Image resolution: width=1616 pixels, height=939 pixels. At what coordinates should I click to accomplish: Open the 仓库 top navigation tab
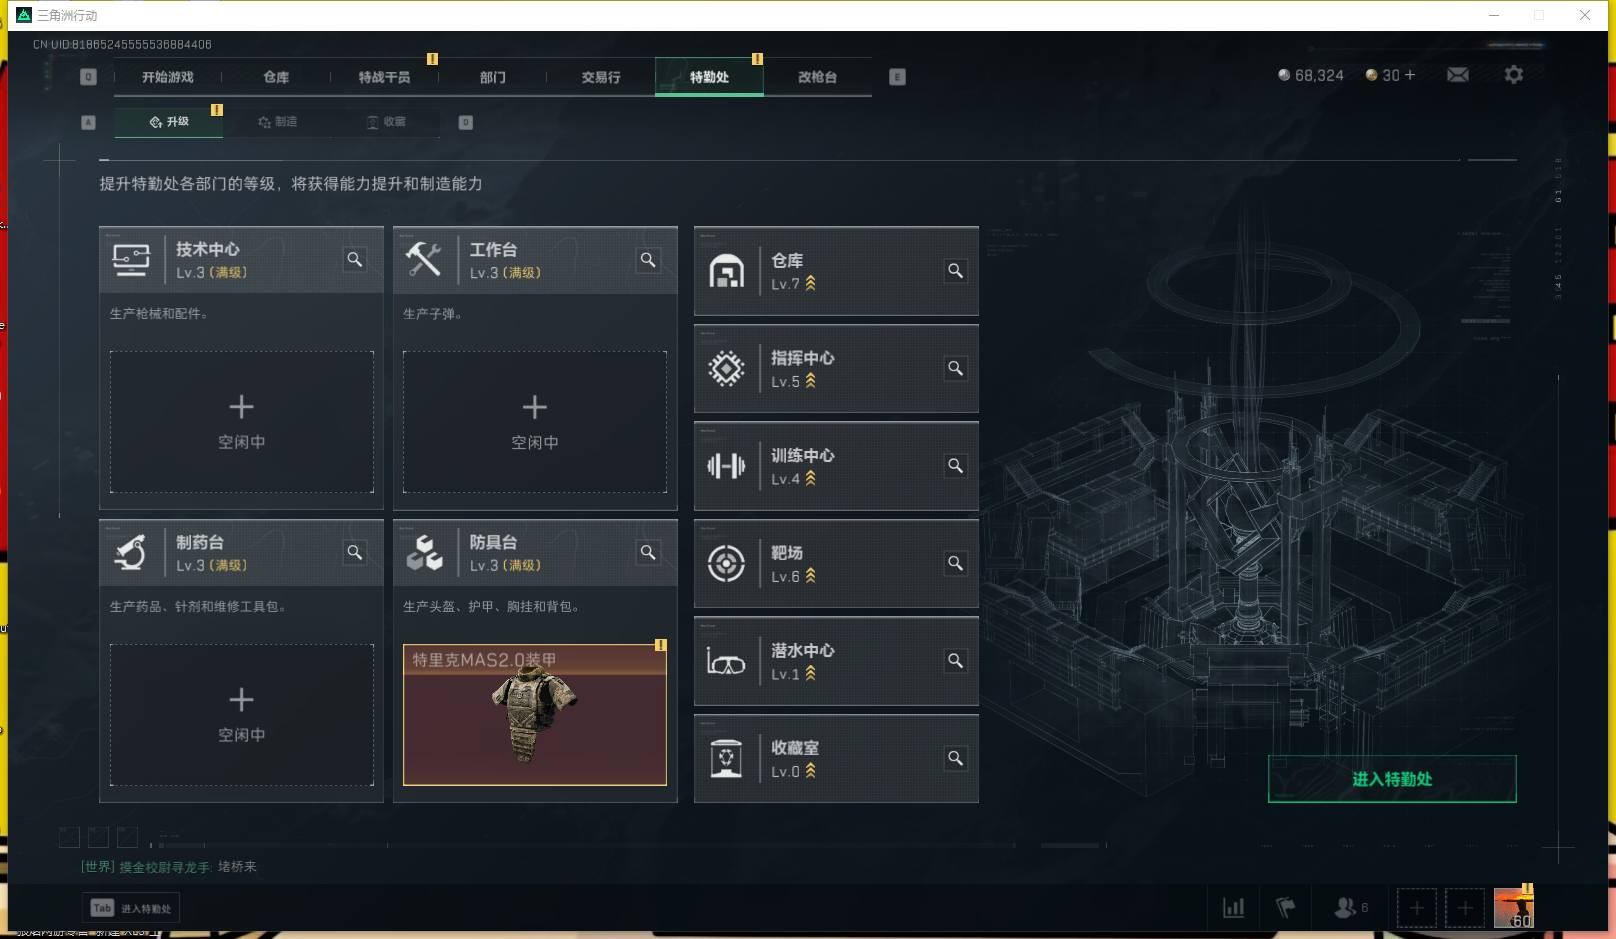[x=276, y=77]
